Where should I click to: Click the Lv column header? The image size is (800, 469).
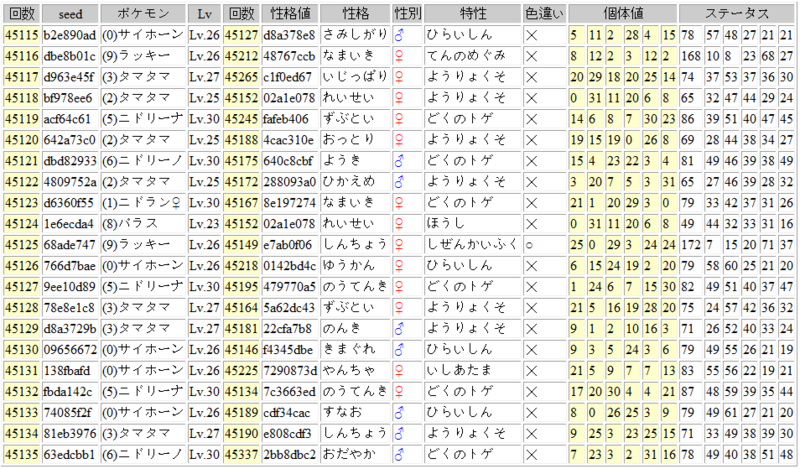coord(204,14)
